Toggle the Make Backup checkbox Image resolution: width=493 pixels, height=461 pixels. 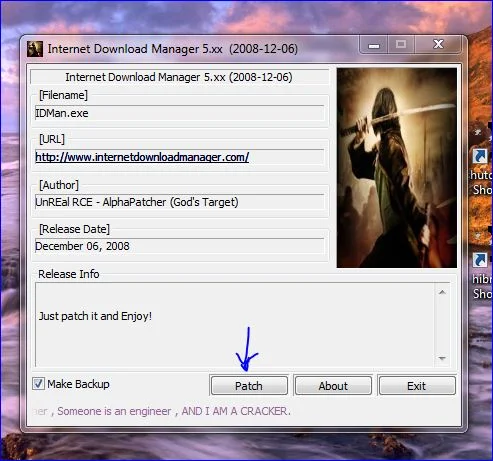tap(38, 384)
